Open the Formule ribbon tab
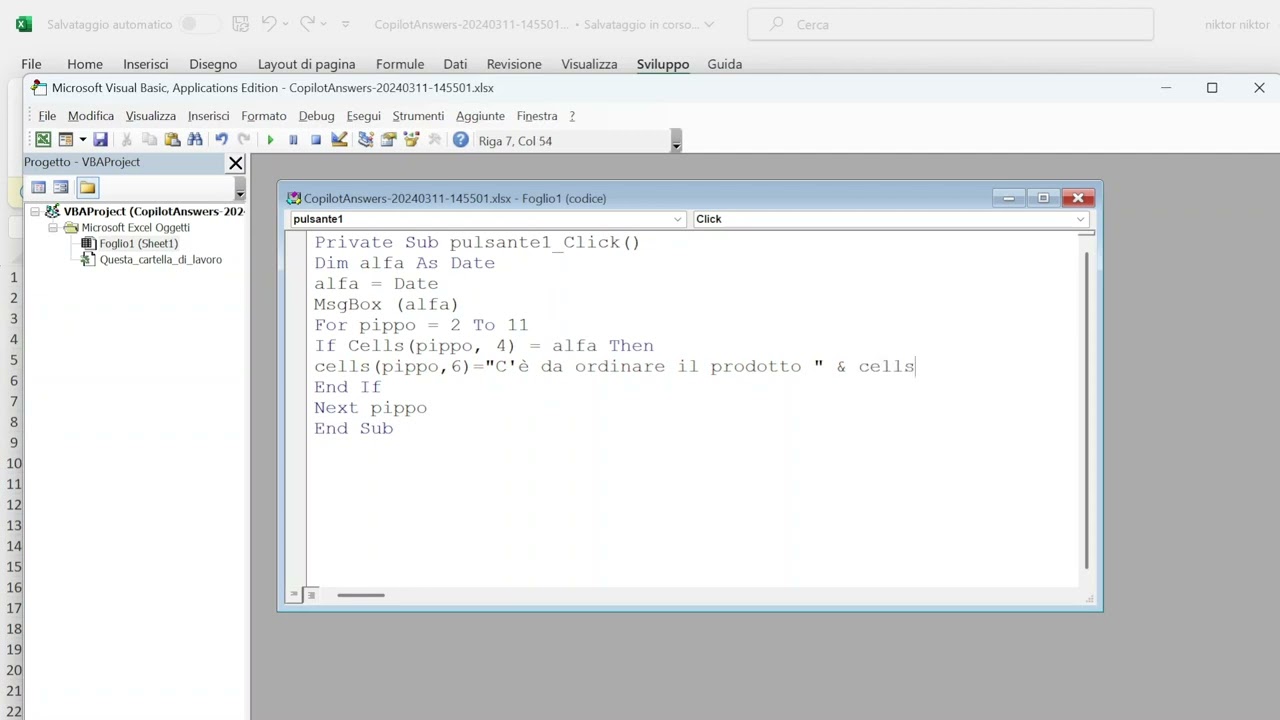The width and height of the screenshot is (1280, 720). (400, 64)
